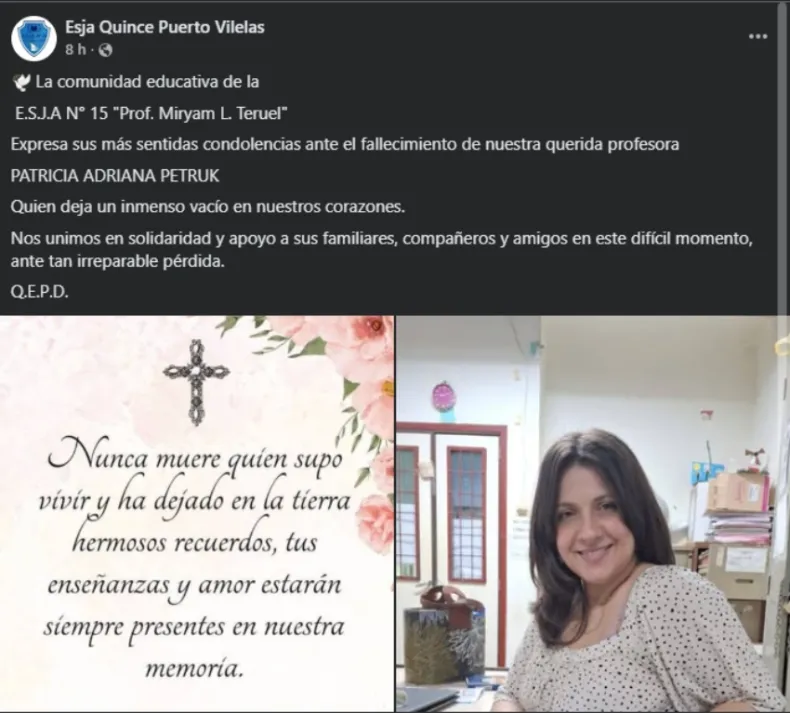Click the red-framed door in the photo
790x713 pixels.
click(x=452, y=544)
